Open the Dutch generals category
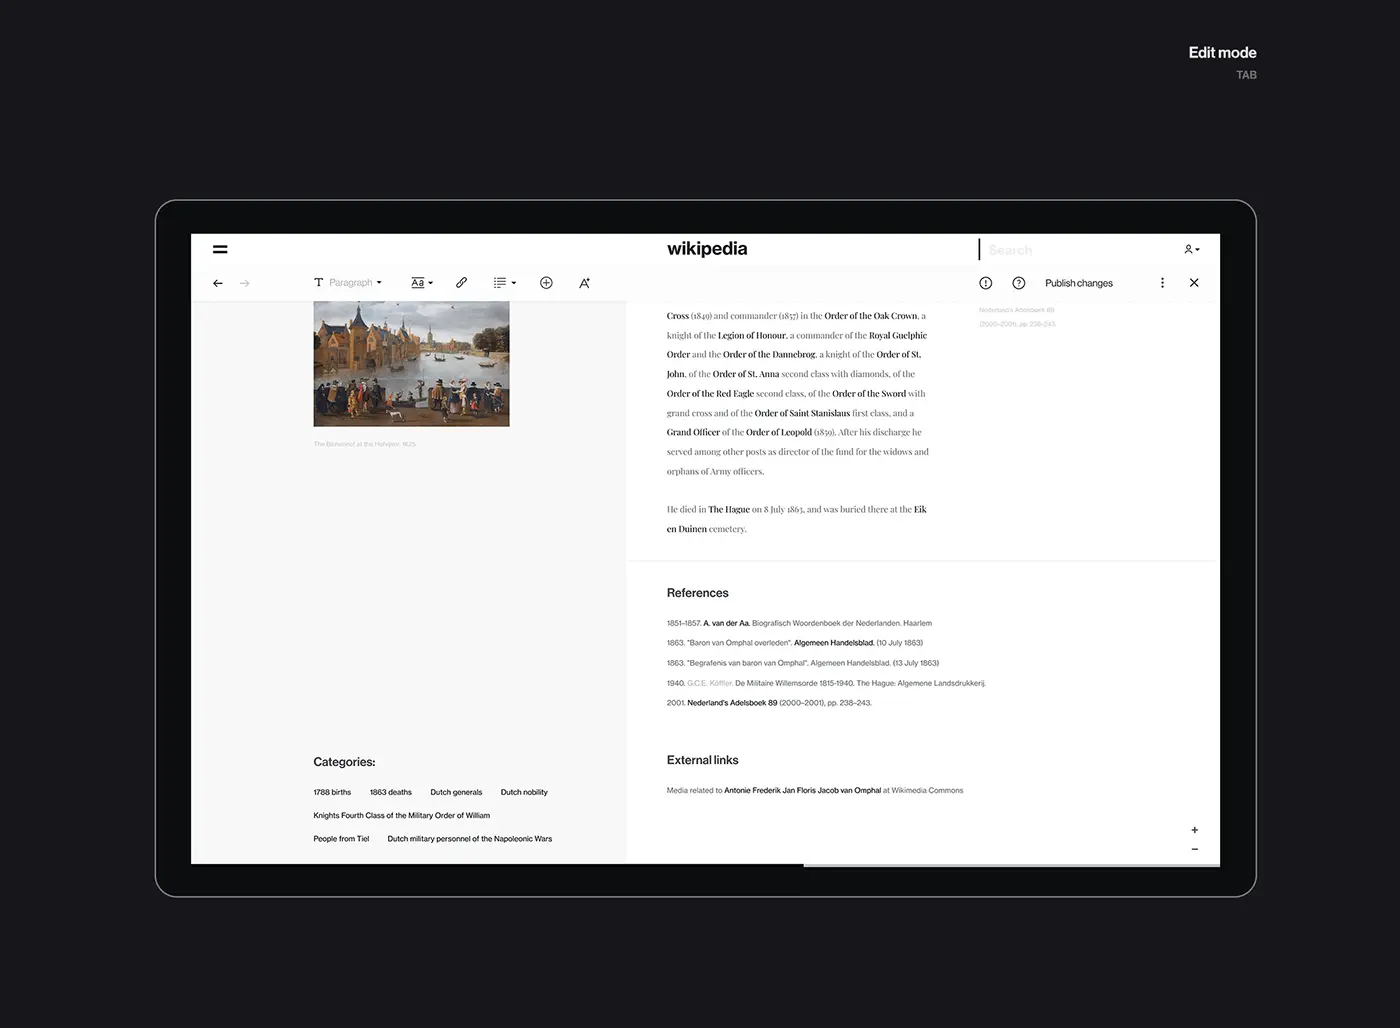1400x1028 pixels. (456, 792)
